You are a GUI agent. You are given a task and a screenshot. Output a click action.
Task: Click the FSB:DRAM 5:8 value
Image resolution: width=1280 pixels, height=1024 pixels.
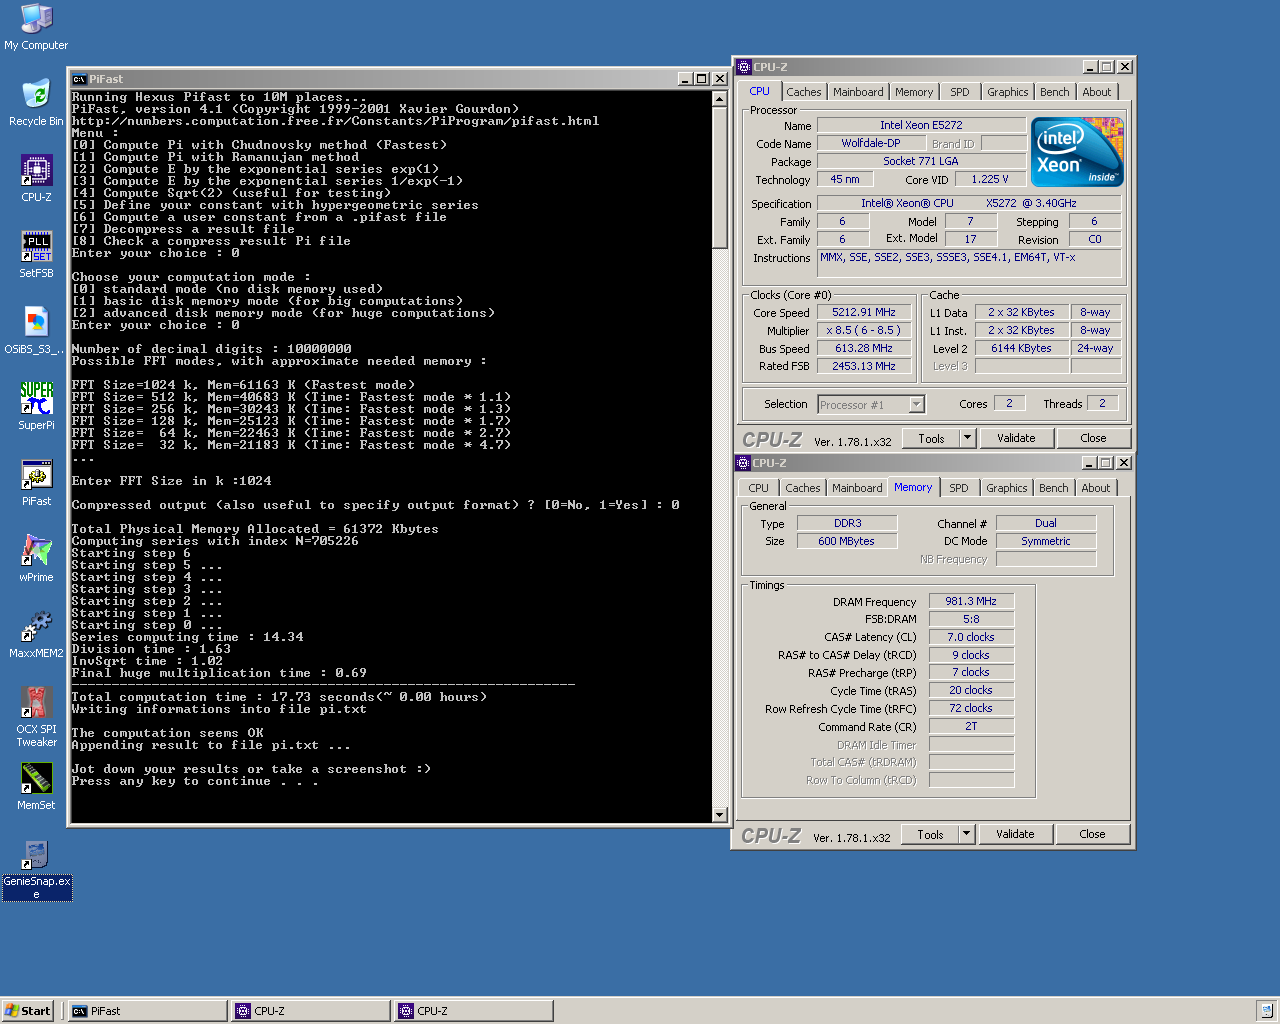coord(971,619)
